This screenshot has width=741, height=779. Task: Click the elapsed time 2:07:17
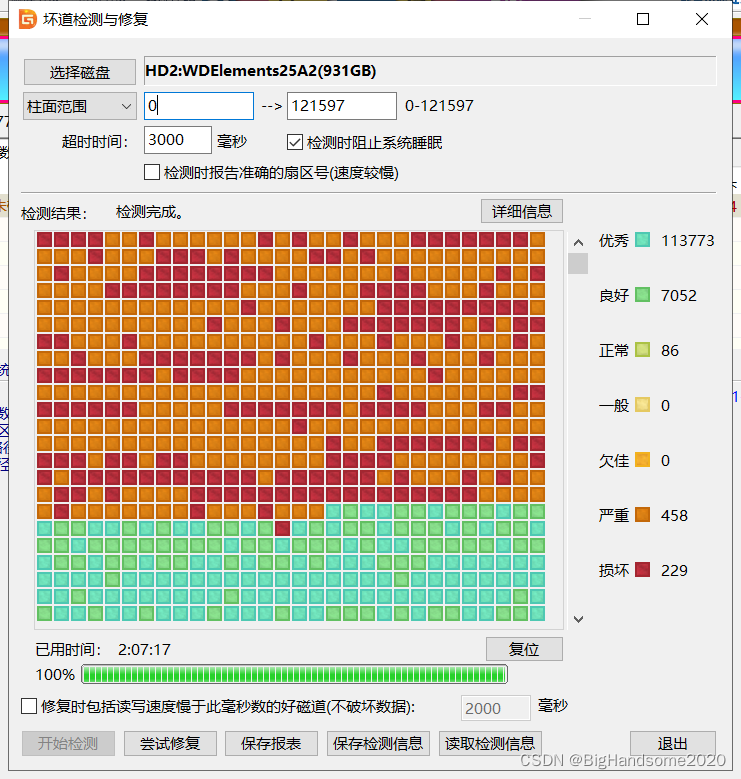click(144, 649)
